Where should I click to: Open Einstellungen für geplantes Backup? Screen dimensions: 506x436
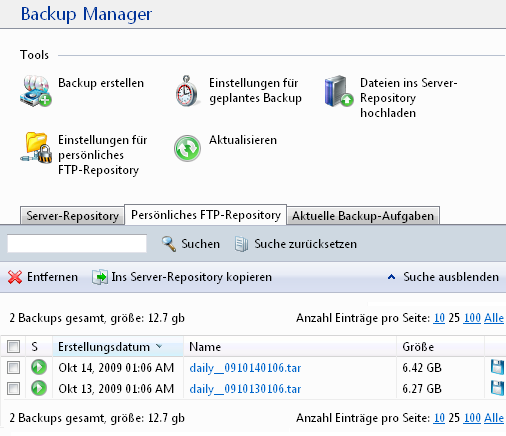pyautogui.click(x=255, y=90)
